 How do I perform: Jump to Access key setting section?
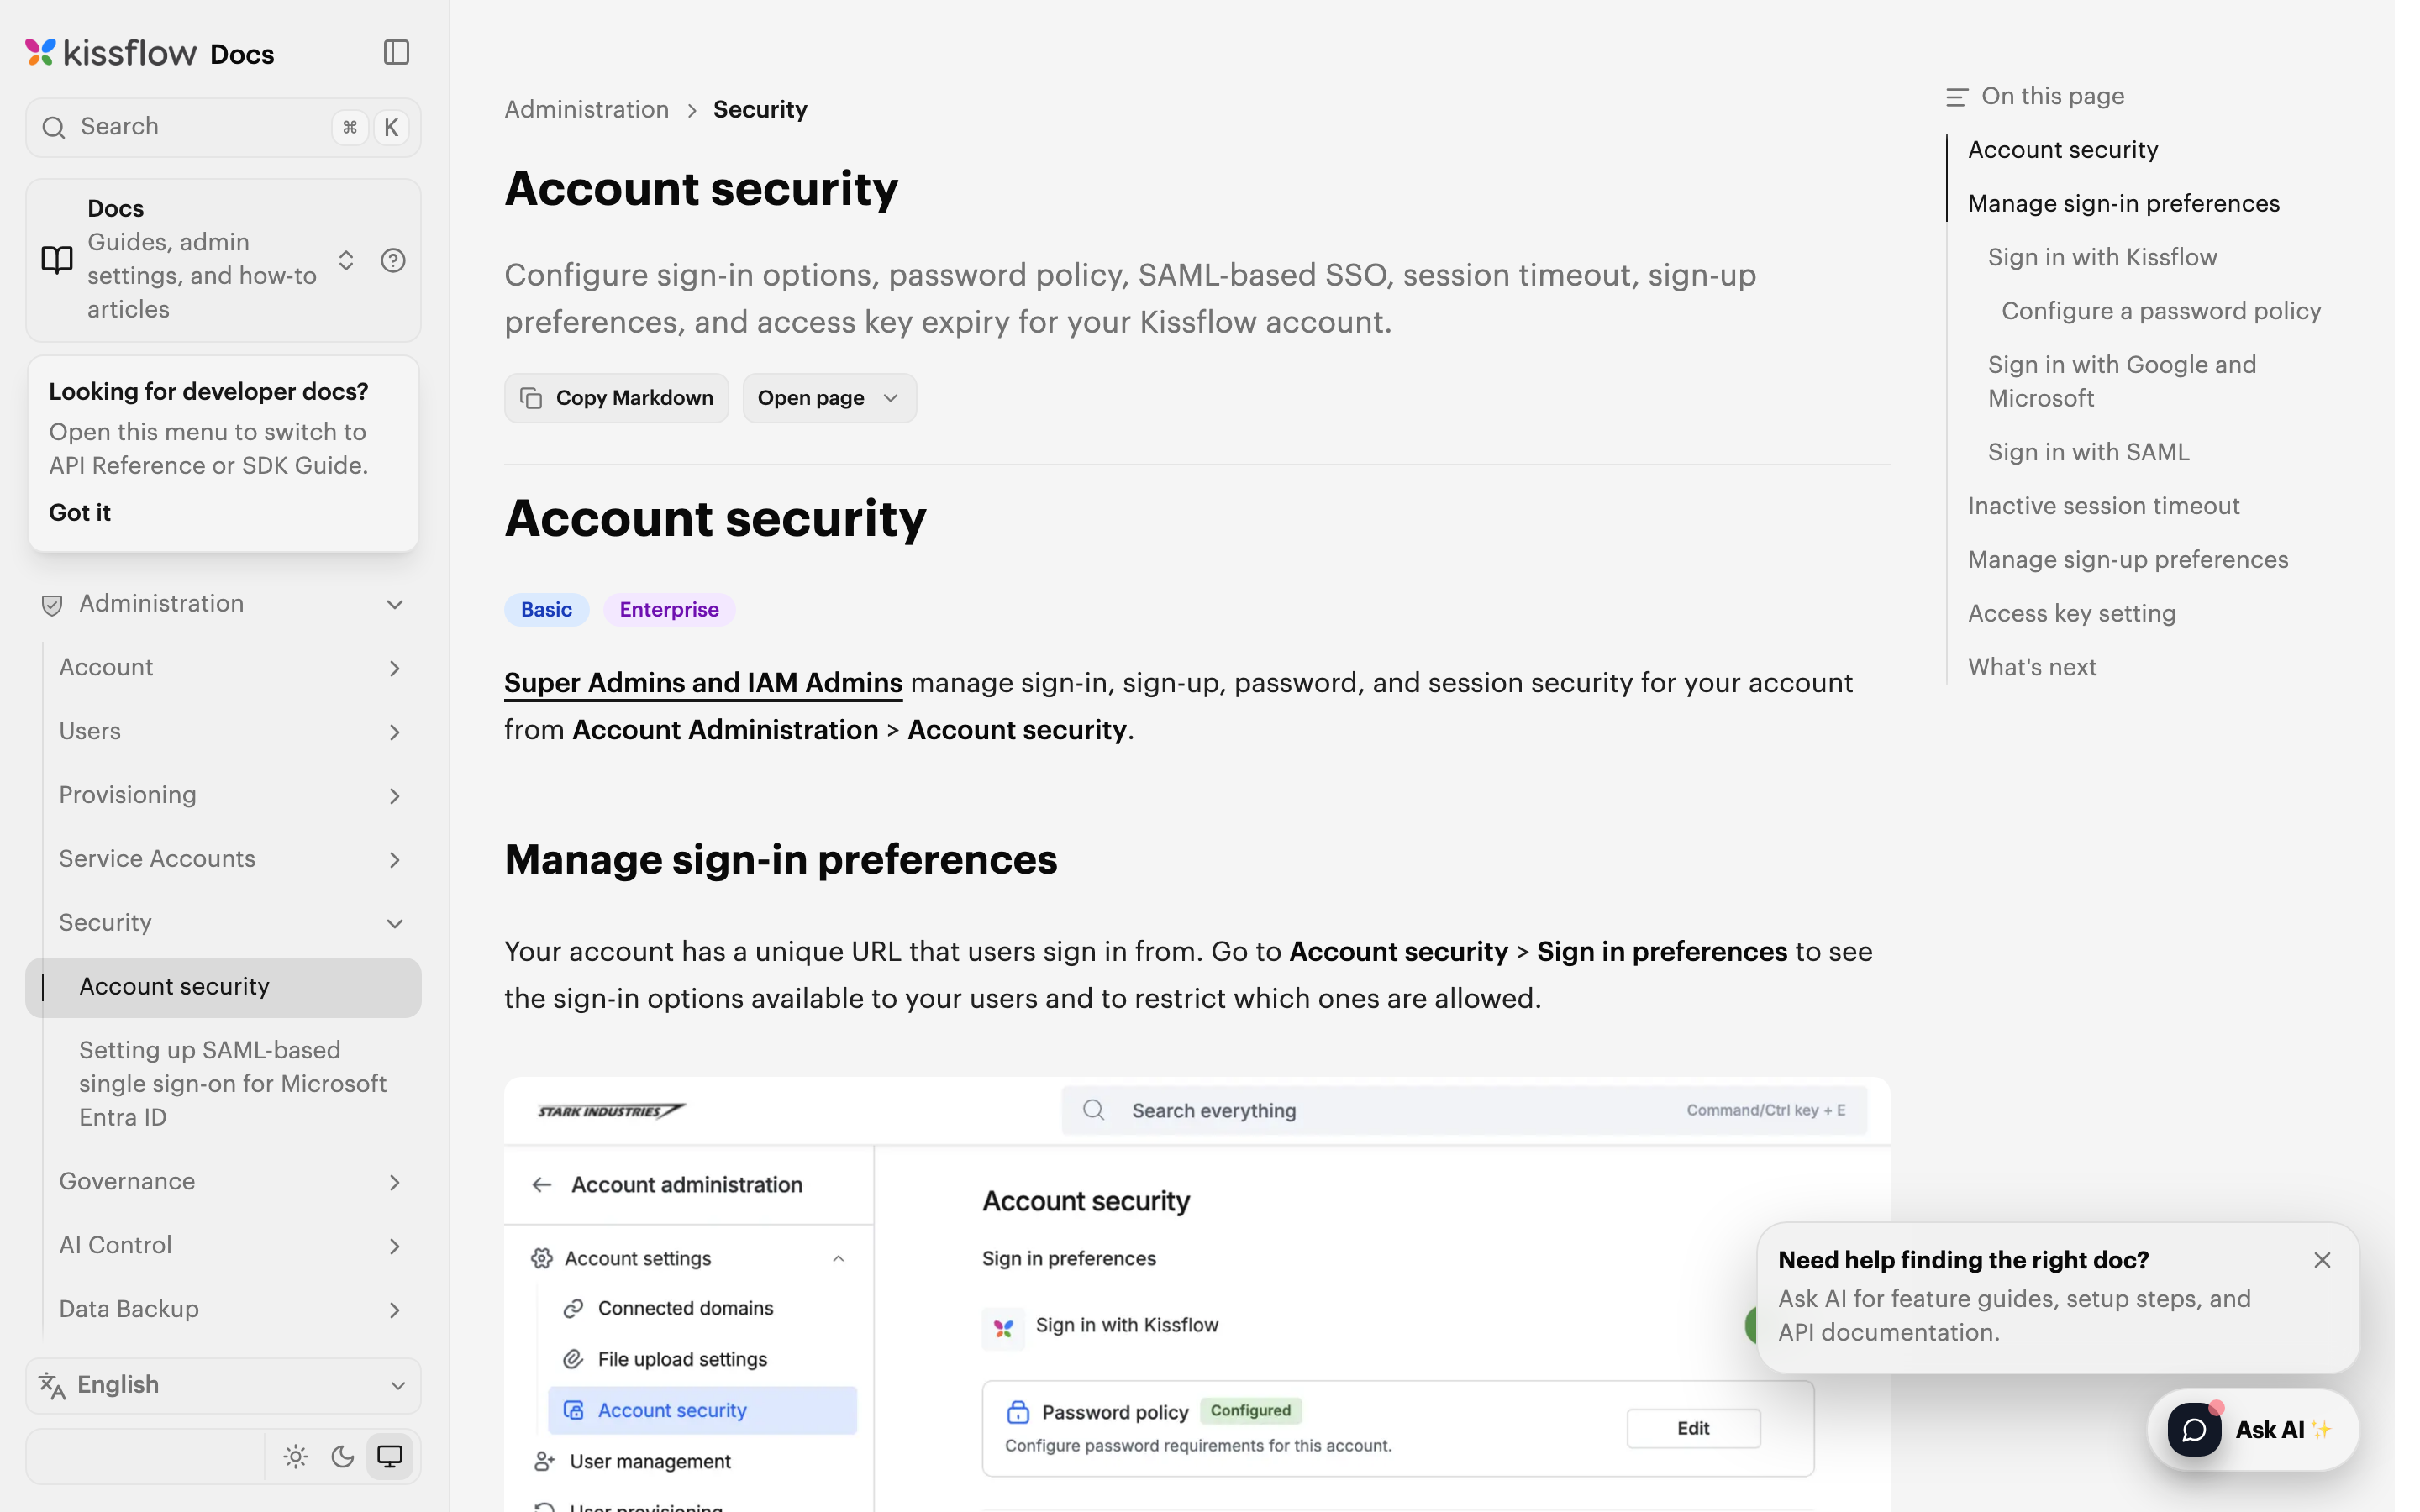point(2071,613)
